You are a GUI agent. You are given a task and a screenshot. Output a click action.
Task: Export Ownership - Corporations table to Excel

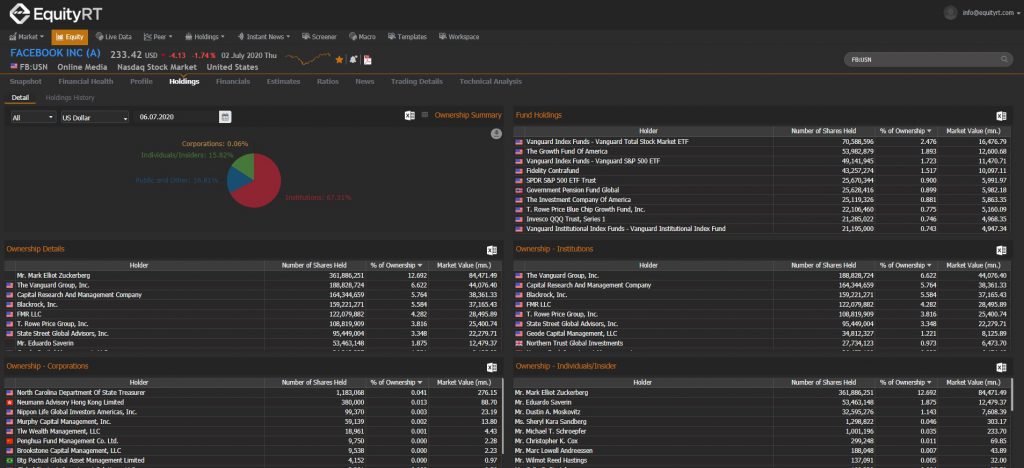492,367
